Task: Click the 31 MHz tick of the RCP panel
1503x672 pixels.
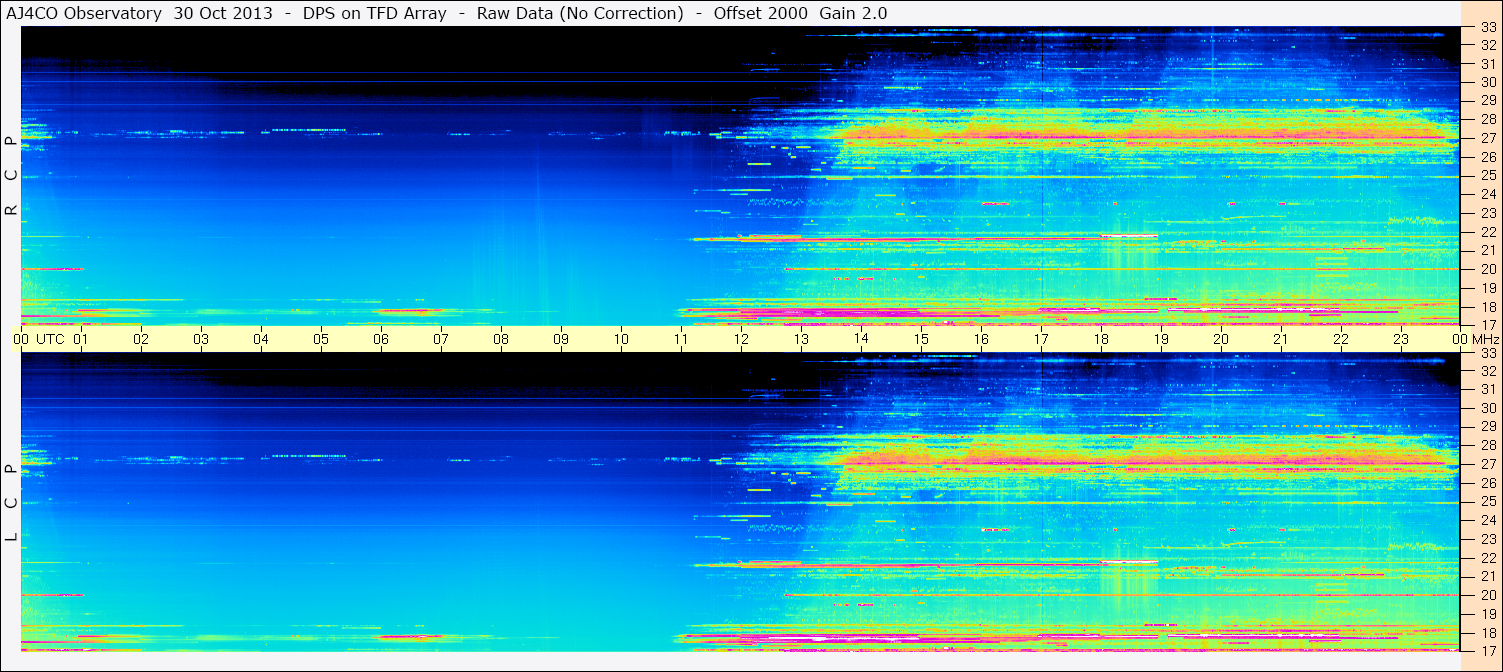Action: [x=1487, y=64]
